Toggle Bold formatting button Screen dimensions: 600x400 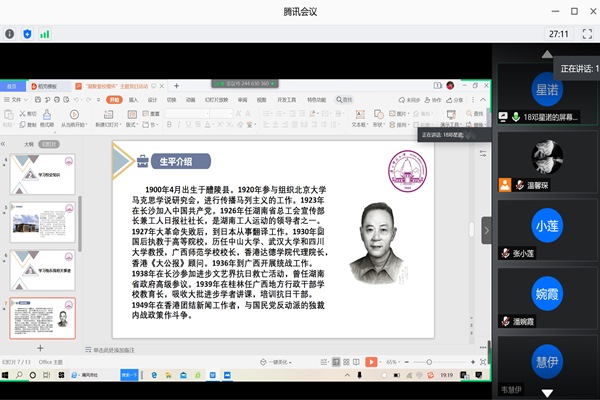coord(169,125)
